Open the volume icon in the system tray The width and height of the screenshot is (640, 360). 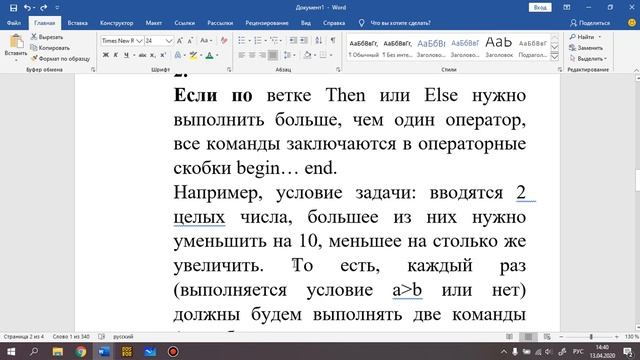pos(549,352)
